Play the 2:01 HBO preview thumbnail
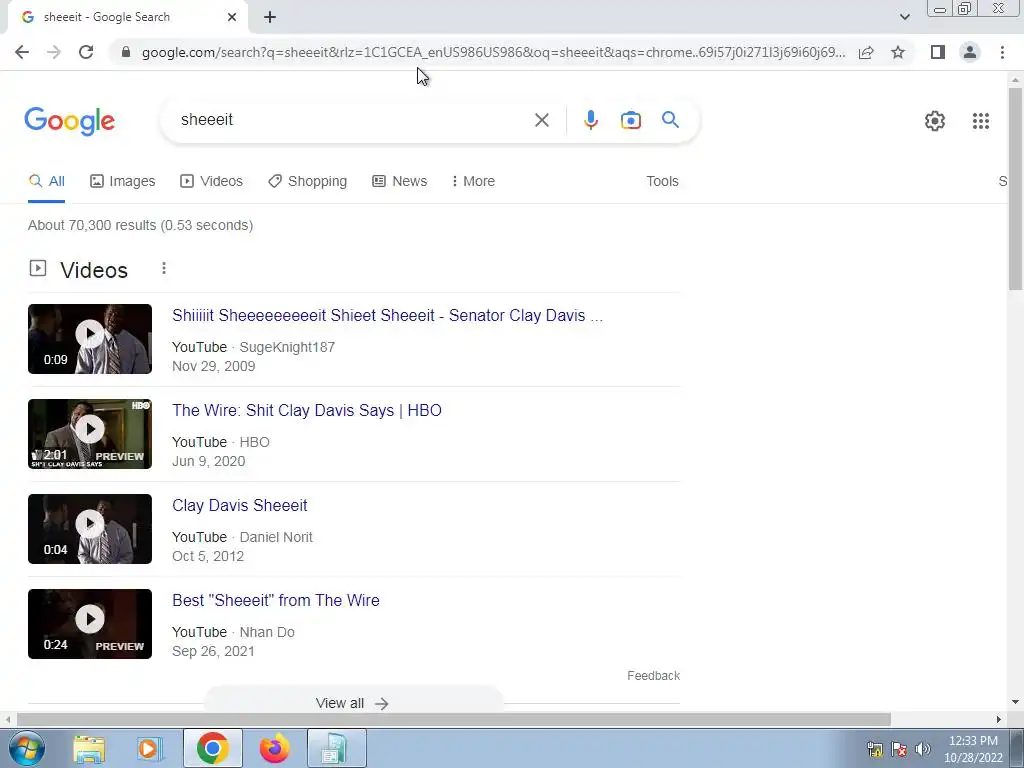1024x768 pixels. tap(90, 434)
